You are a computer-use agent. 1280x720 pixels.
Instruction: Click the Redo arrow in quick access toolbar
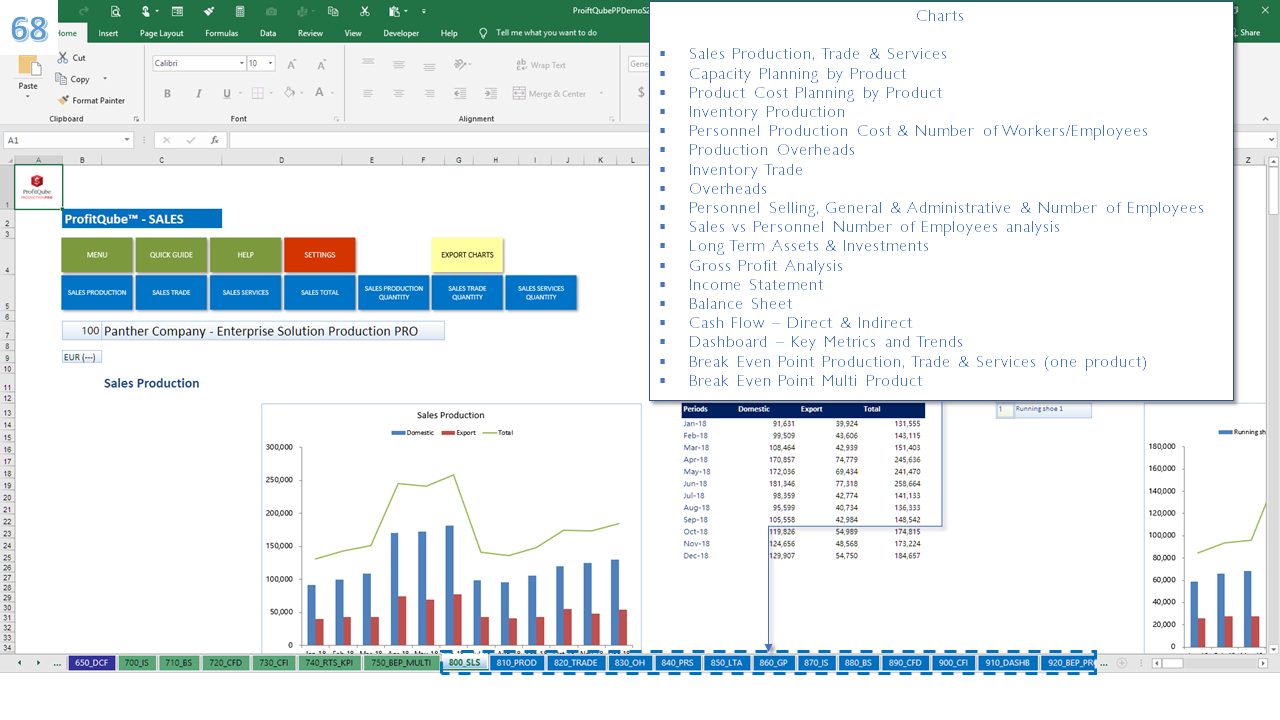(x=85, y=11)
